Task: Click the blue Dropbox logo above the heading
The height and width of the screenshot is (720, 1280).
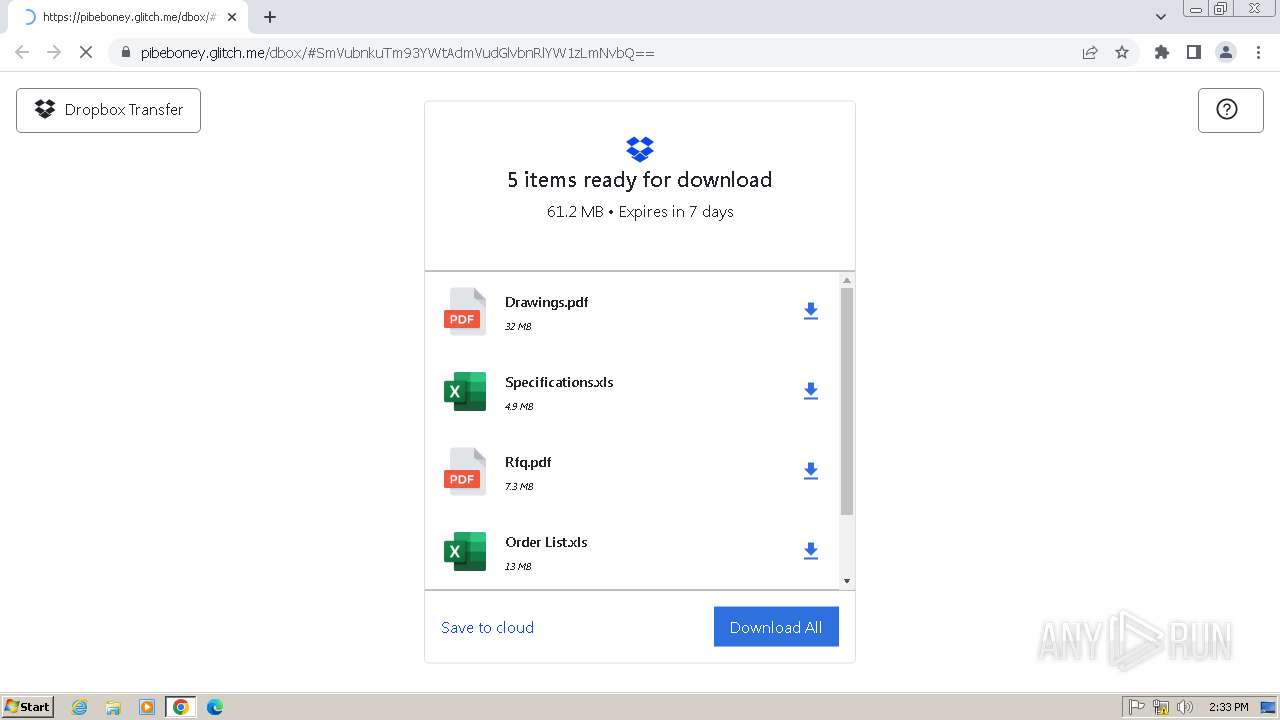Action: [640, 149]
